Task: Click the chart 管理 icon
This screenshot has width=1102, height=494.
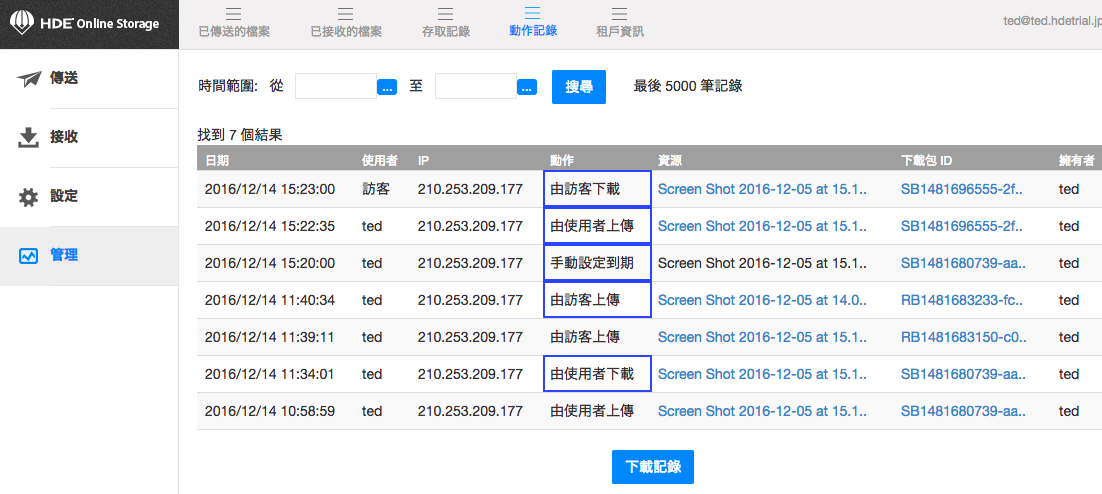Action: click(x=28, y=256)
